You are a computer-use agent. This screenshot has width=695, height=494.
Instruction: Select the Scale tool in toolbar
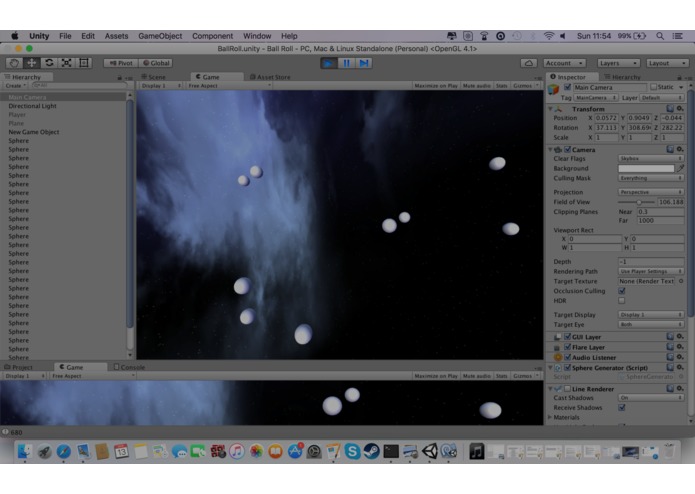[66, 63]
